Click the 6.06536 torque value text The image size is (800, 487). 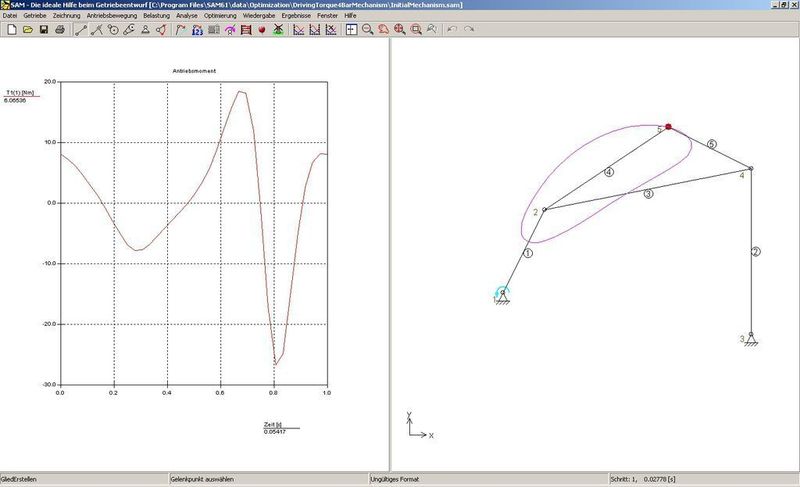[x=15, y=100]
